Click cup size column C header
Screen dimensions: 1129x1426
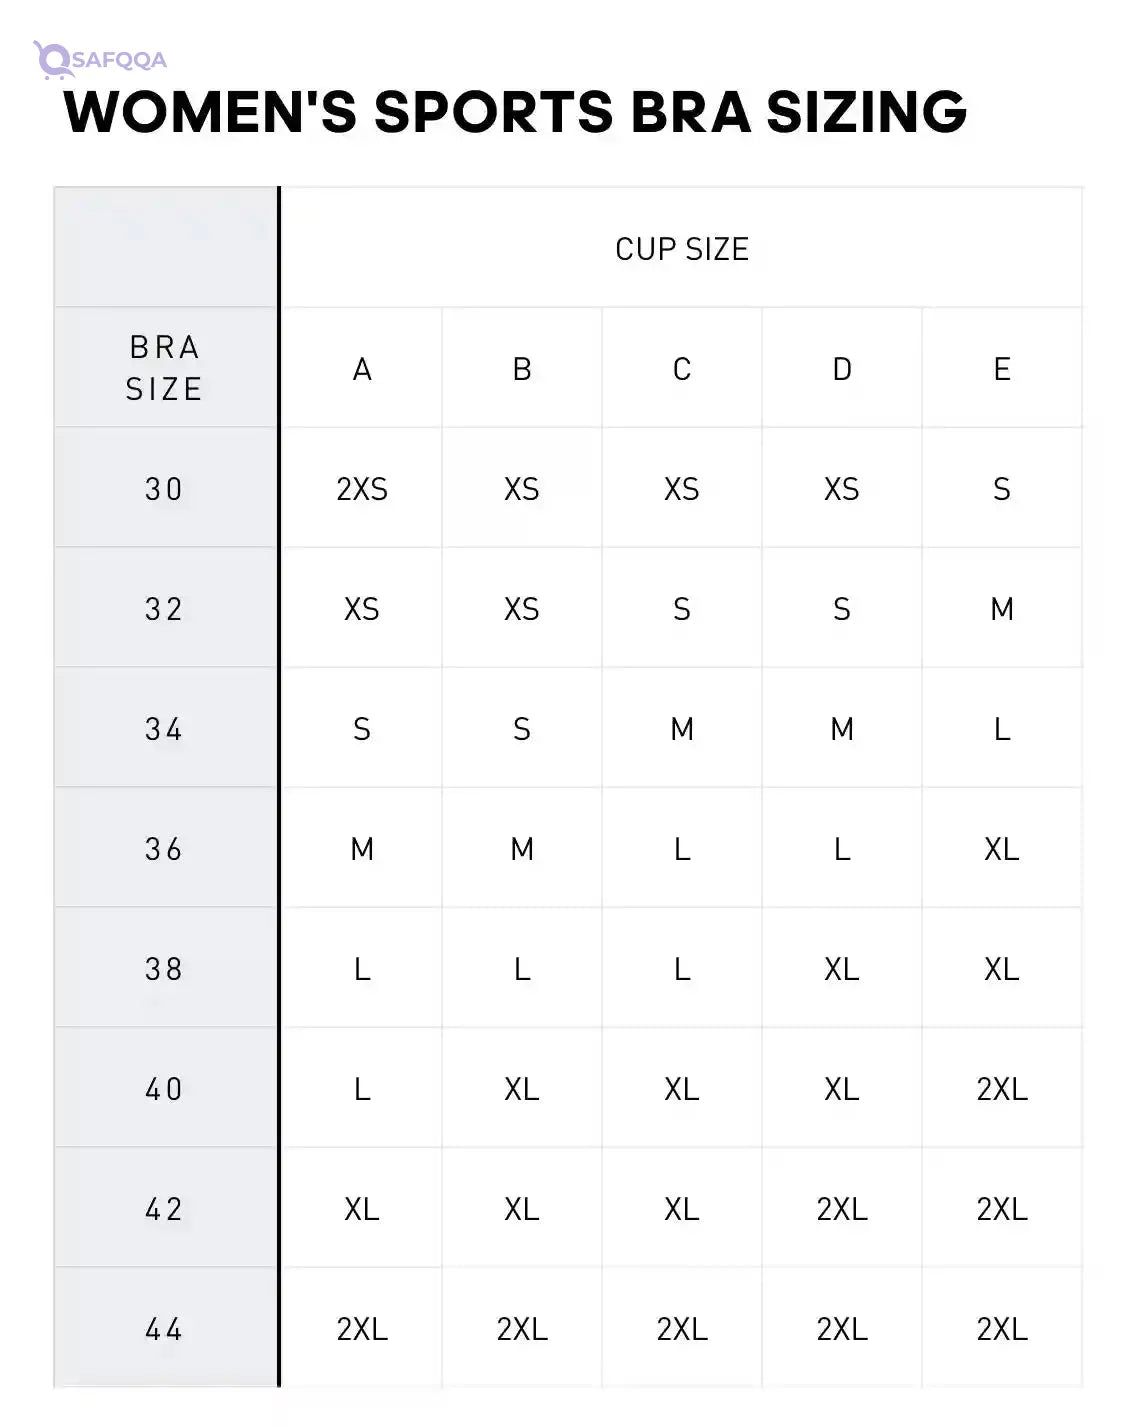click(x=682, y=368)
